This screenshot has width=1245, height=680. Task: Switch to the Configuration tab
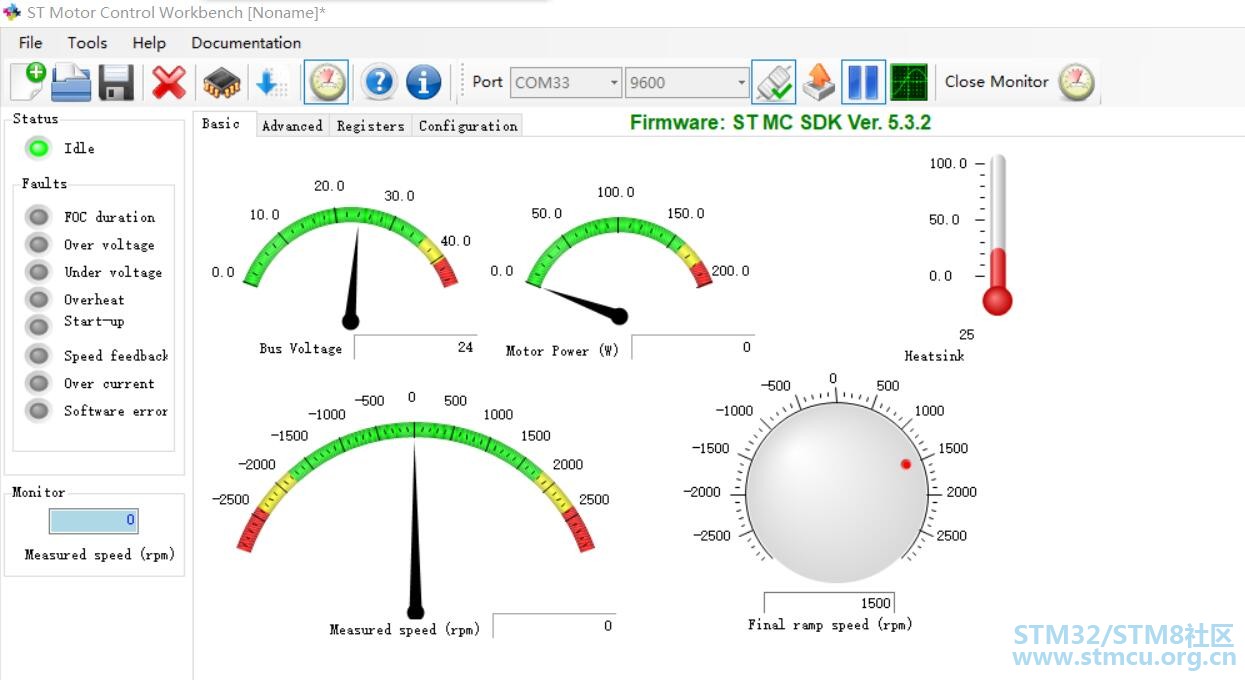point(468,125)
